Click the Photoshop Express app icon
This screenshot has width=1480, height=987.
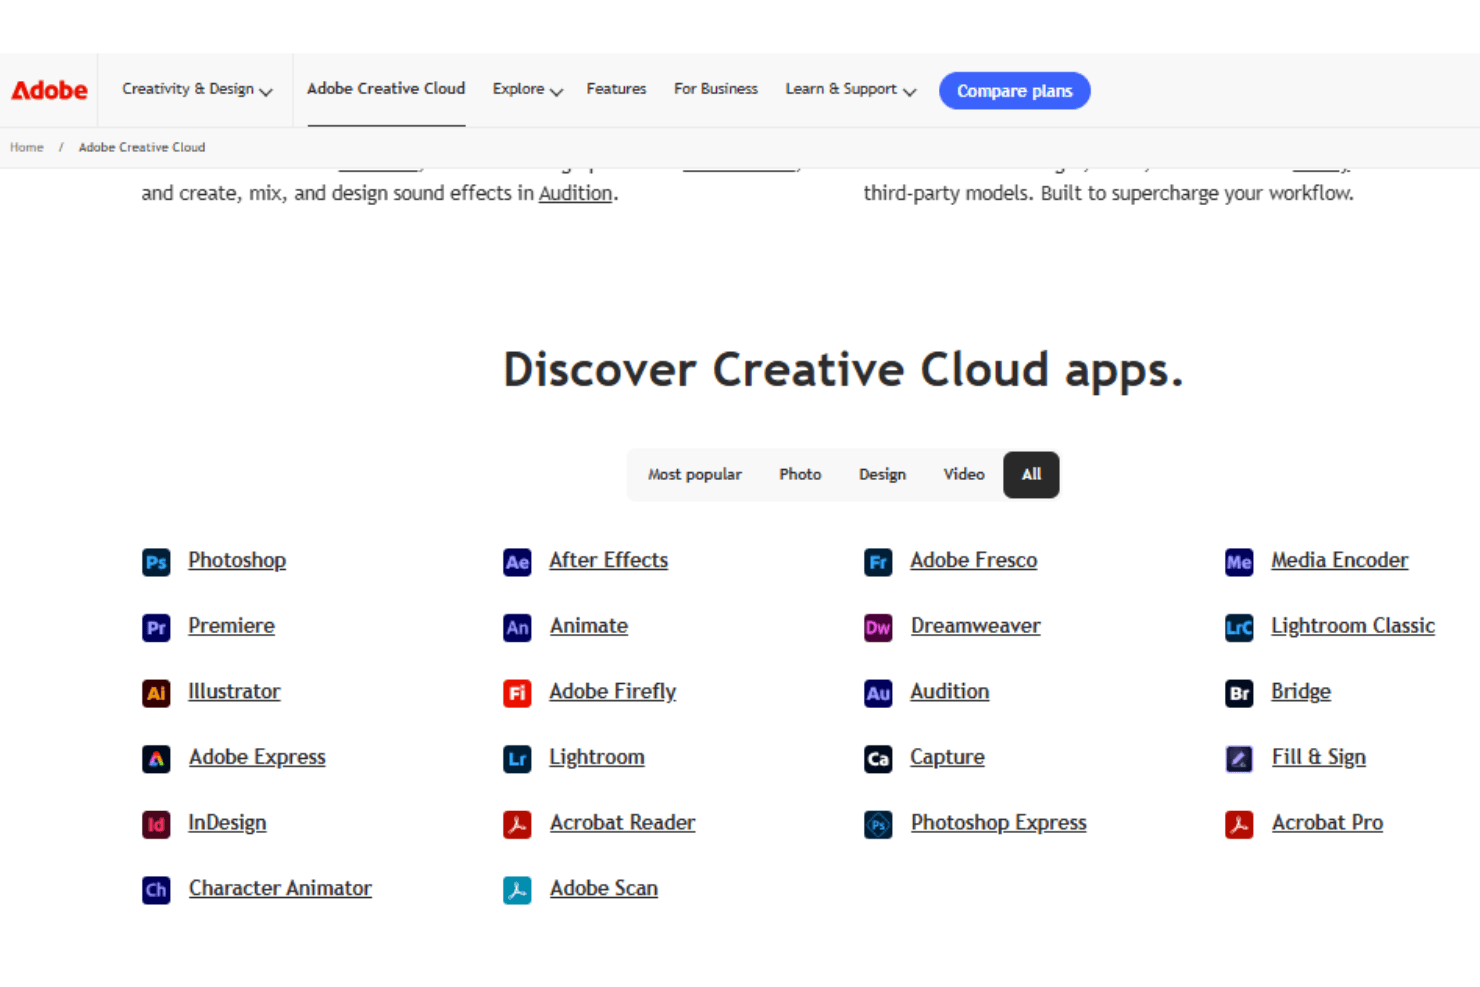click(x=878, y=825)
